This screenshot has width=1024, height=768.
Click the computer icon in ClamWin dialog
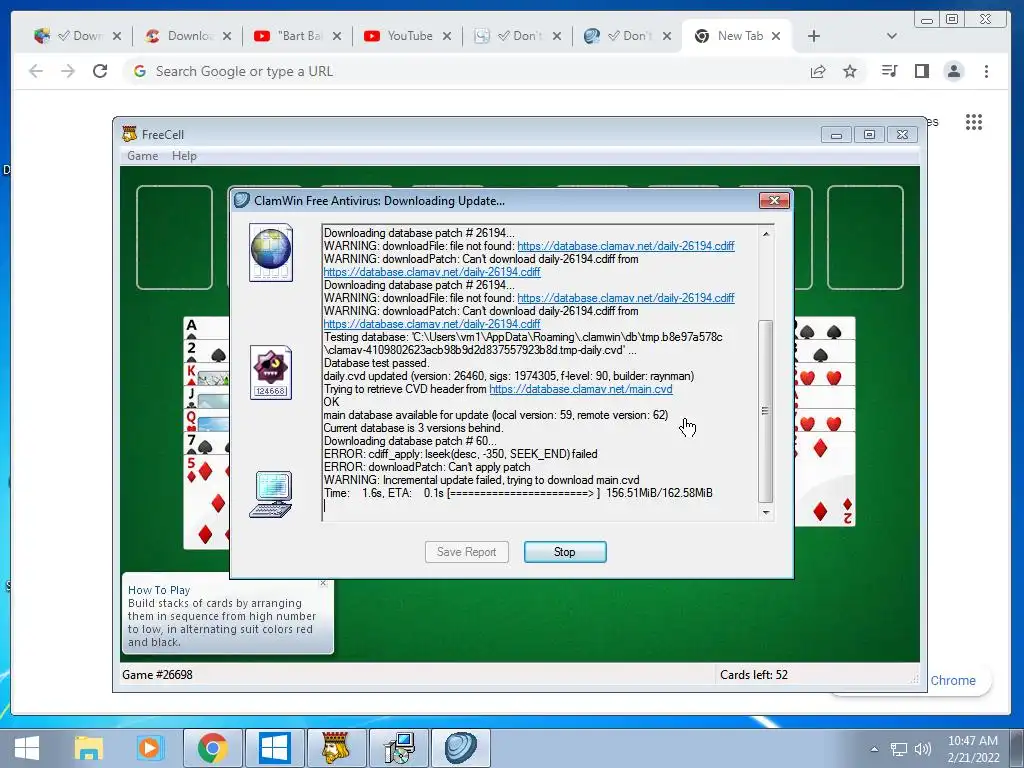(270, 494)
